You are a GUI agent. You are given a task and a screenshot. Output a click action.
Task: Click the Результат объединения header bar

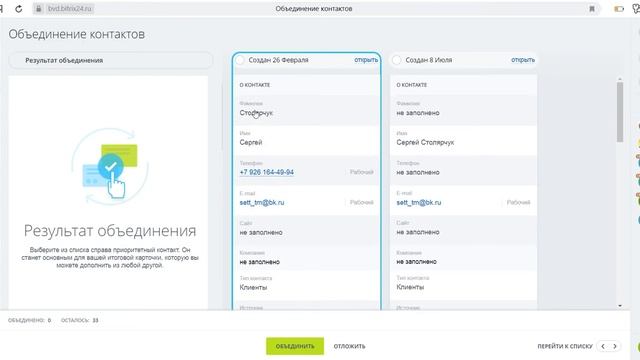(111, 60)
